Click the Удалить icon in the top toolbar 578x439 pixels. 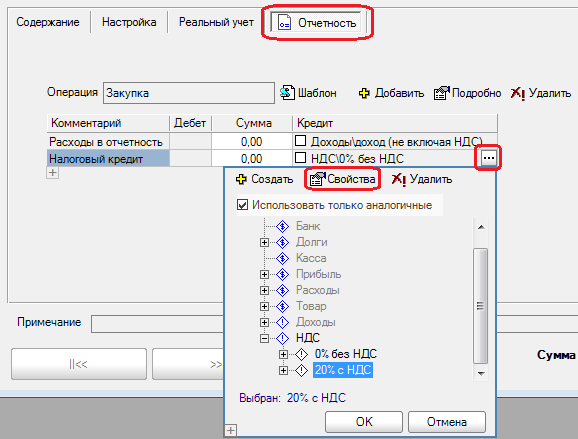click(518, 93)
